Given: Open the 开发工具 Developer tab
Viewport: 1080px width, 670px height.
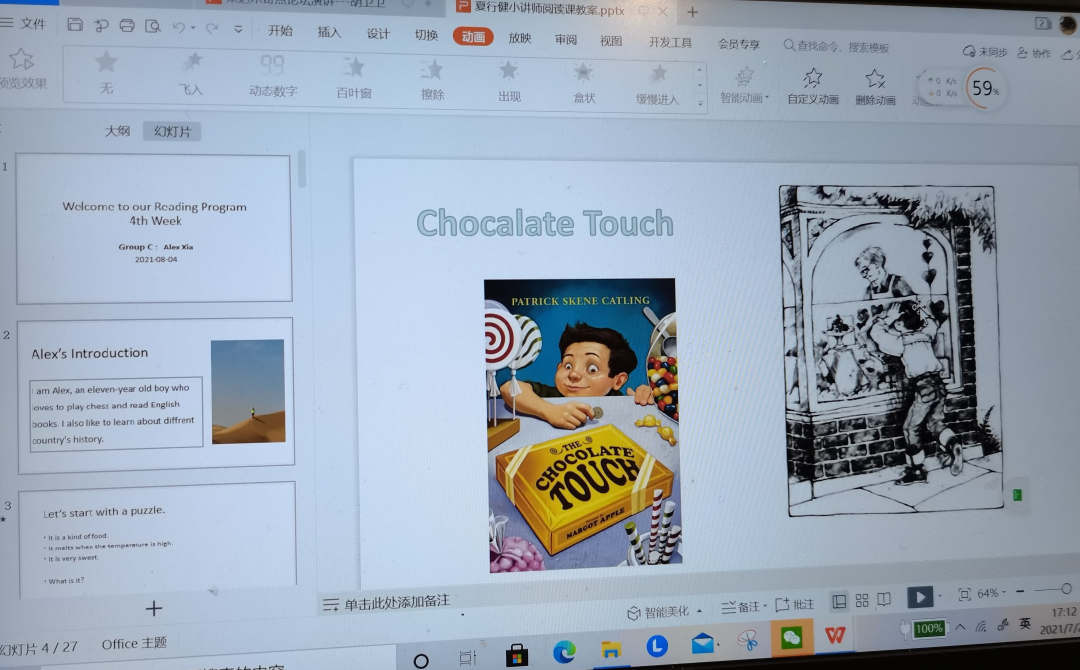Looking at the screenshot, I should point(670,43).
